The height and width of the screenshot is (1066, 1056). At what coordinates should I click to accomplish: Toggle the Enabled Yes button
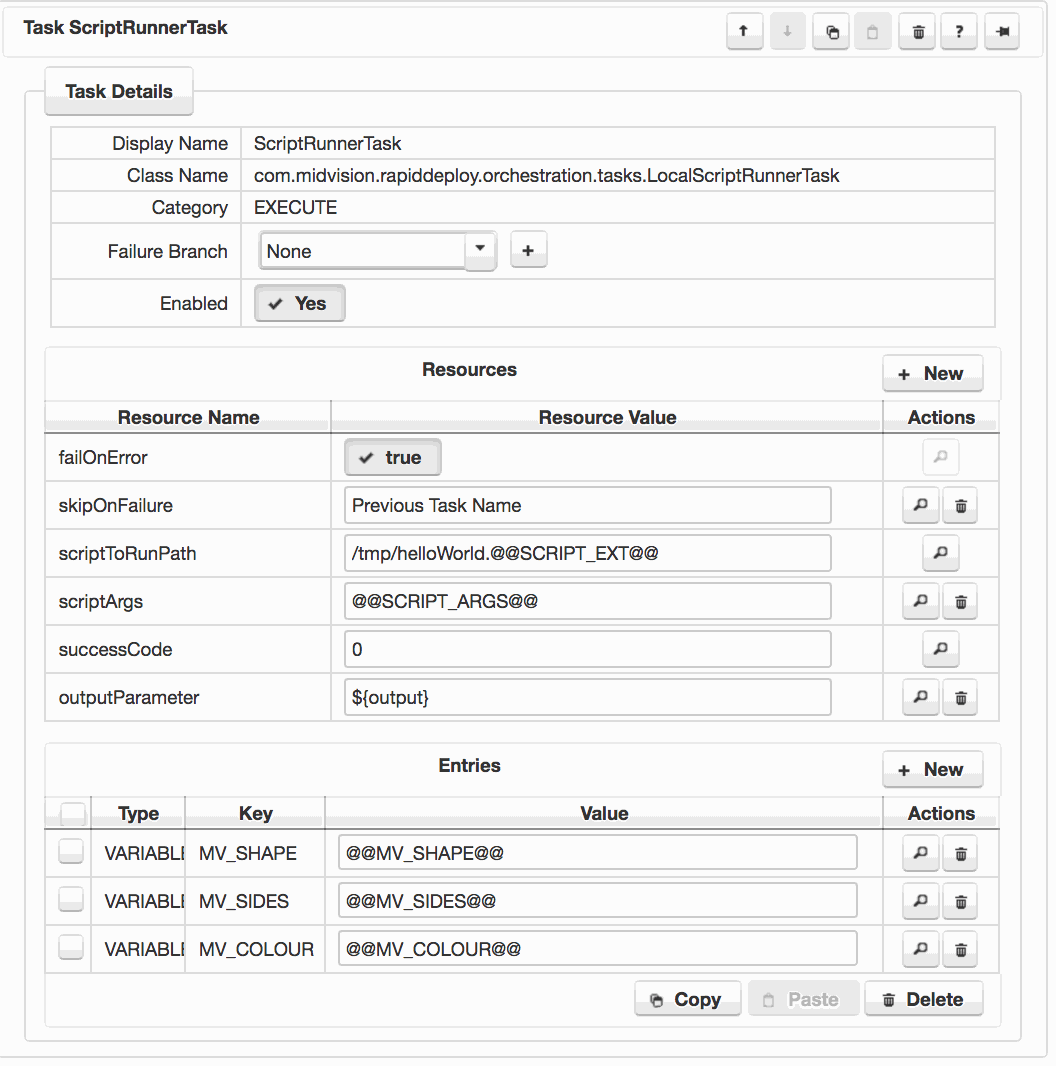[299, 303]
